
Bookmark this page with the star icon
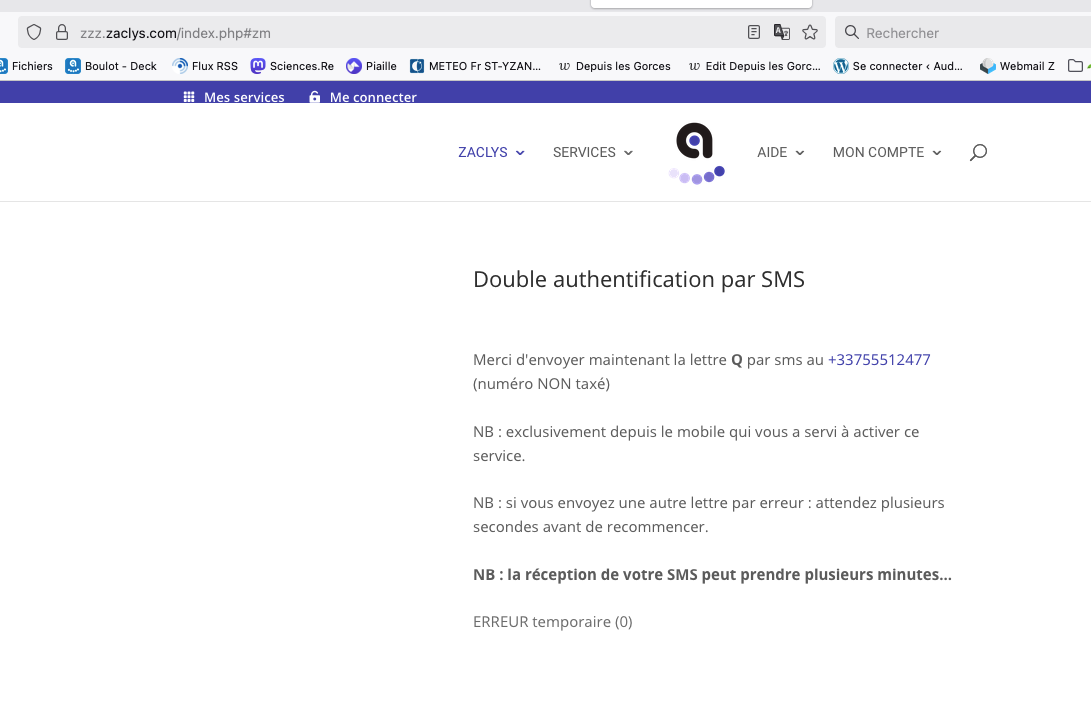click(810, 32)
